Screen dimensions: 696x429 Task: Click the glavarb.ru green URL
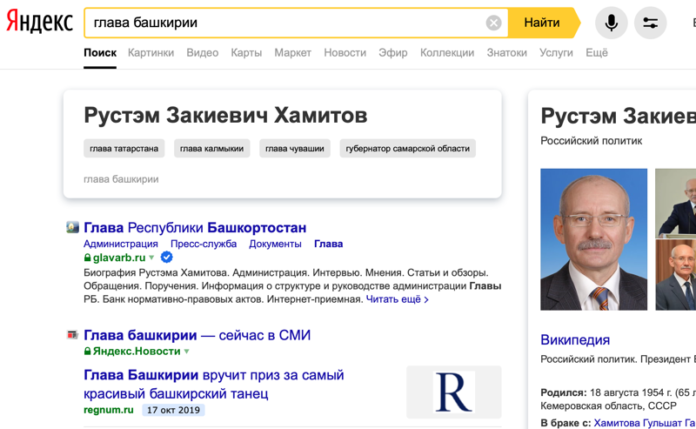119,258
